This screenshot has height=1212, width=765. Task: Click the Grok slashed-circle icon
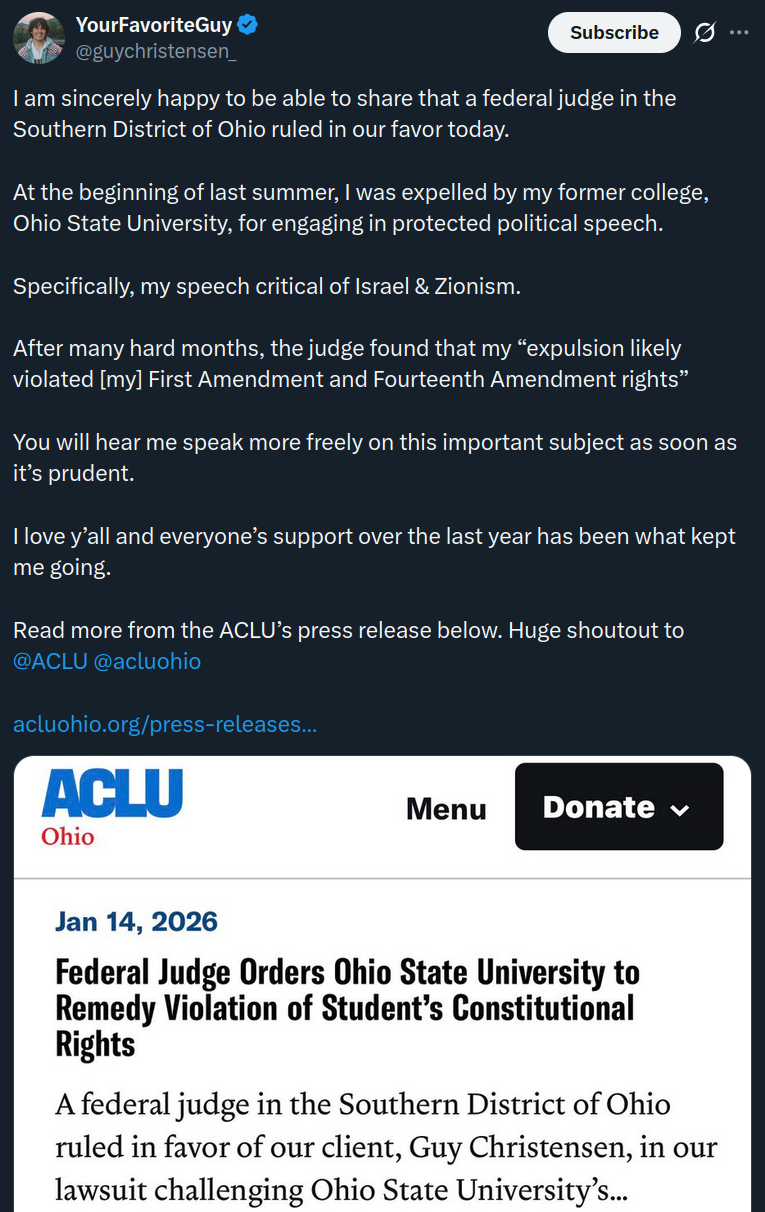pyautogui.click(x=705, y=32)
